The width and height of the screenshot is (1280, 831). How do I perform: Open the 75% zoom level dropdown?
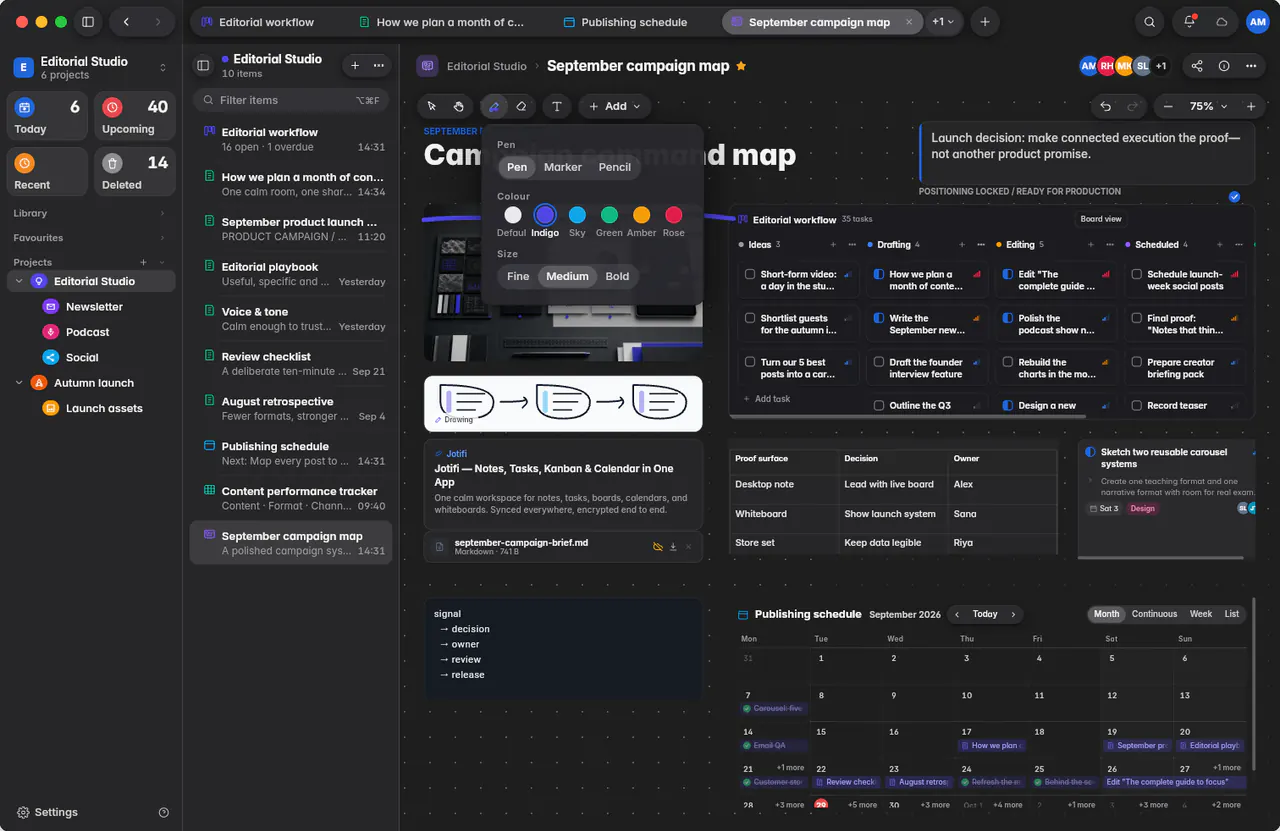tap(1208, 106)
